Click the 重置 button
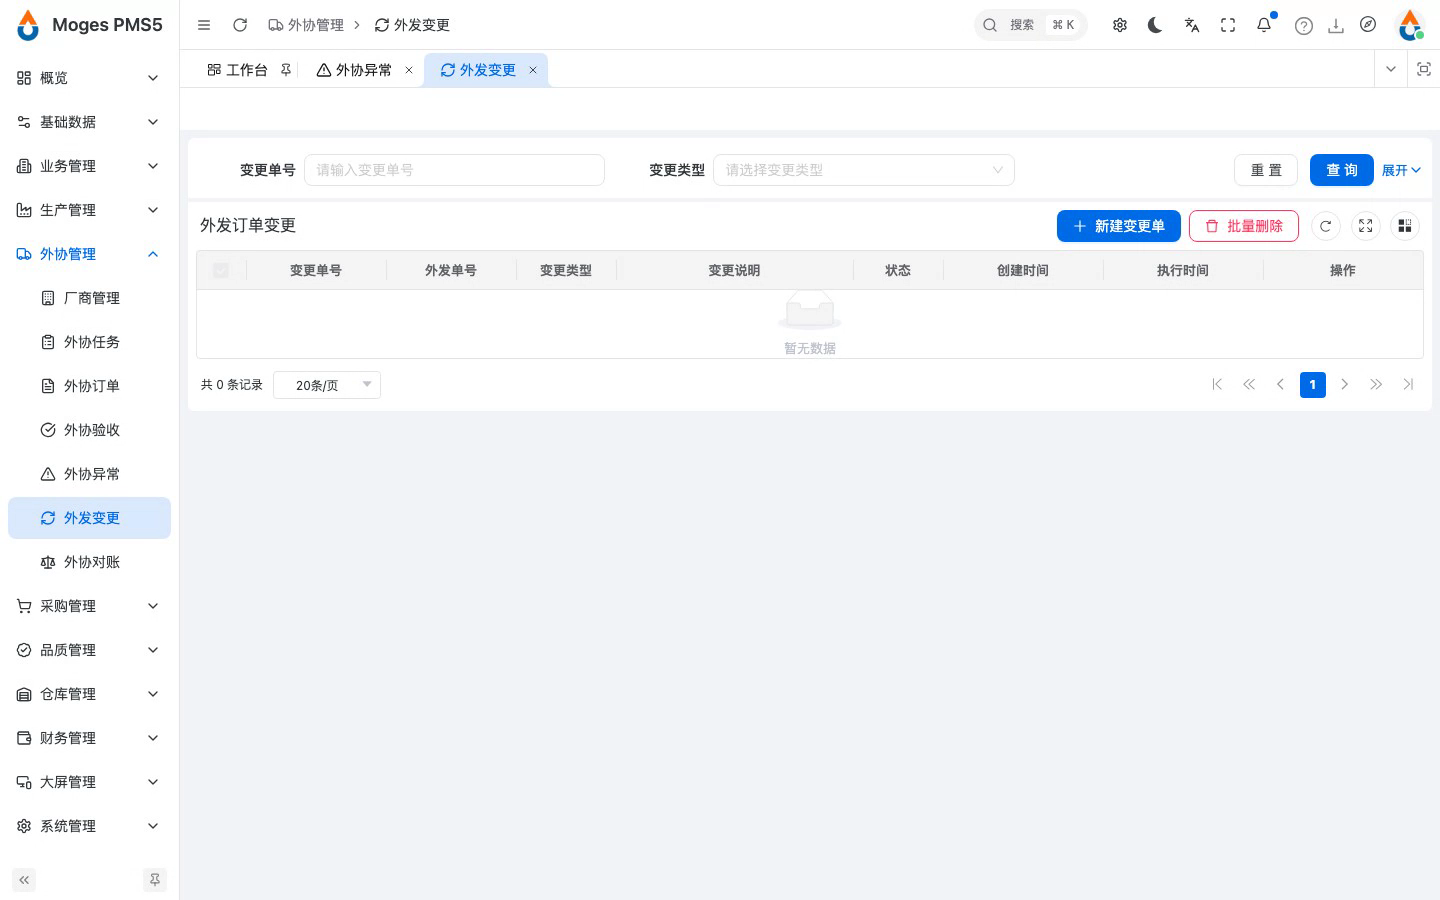 pyautogui.click(x=1266, y=170)
